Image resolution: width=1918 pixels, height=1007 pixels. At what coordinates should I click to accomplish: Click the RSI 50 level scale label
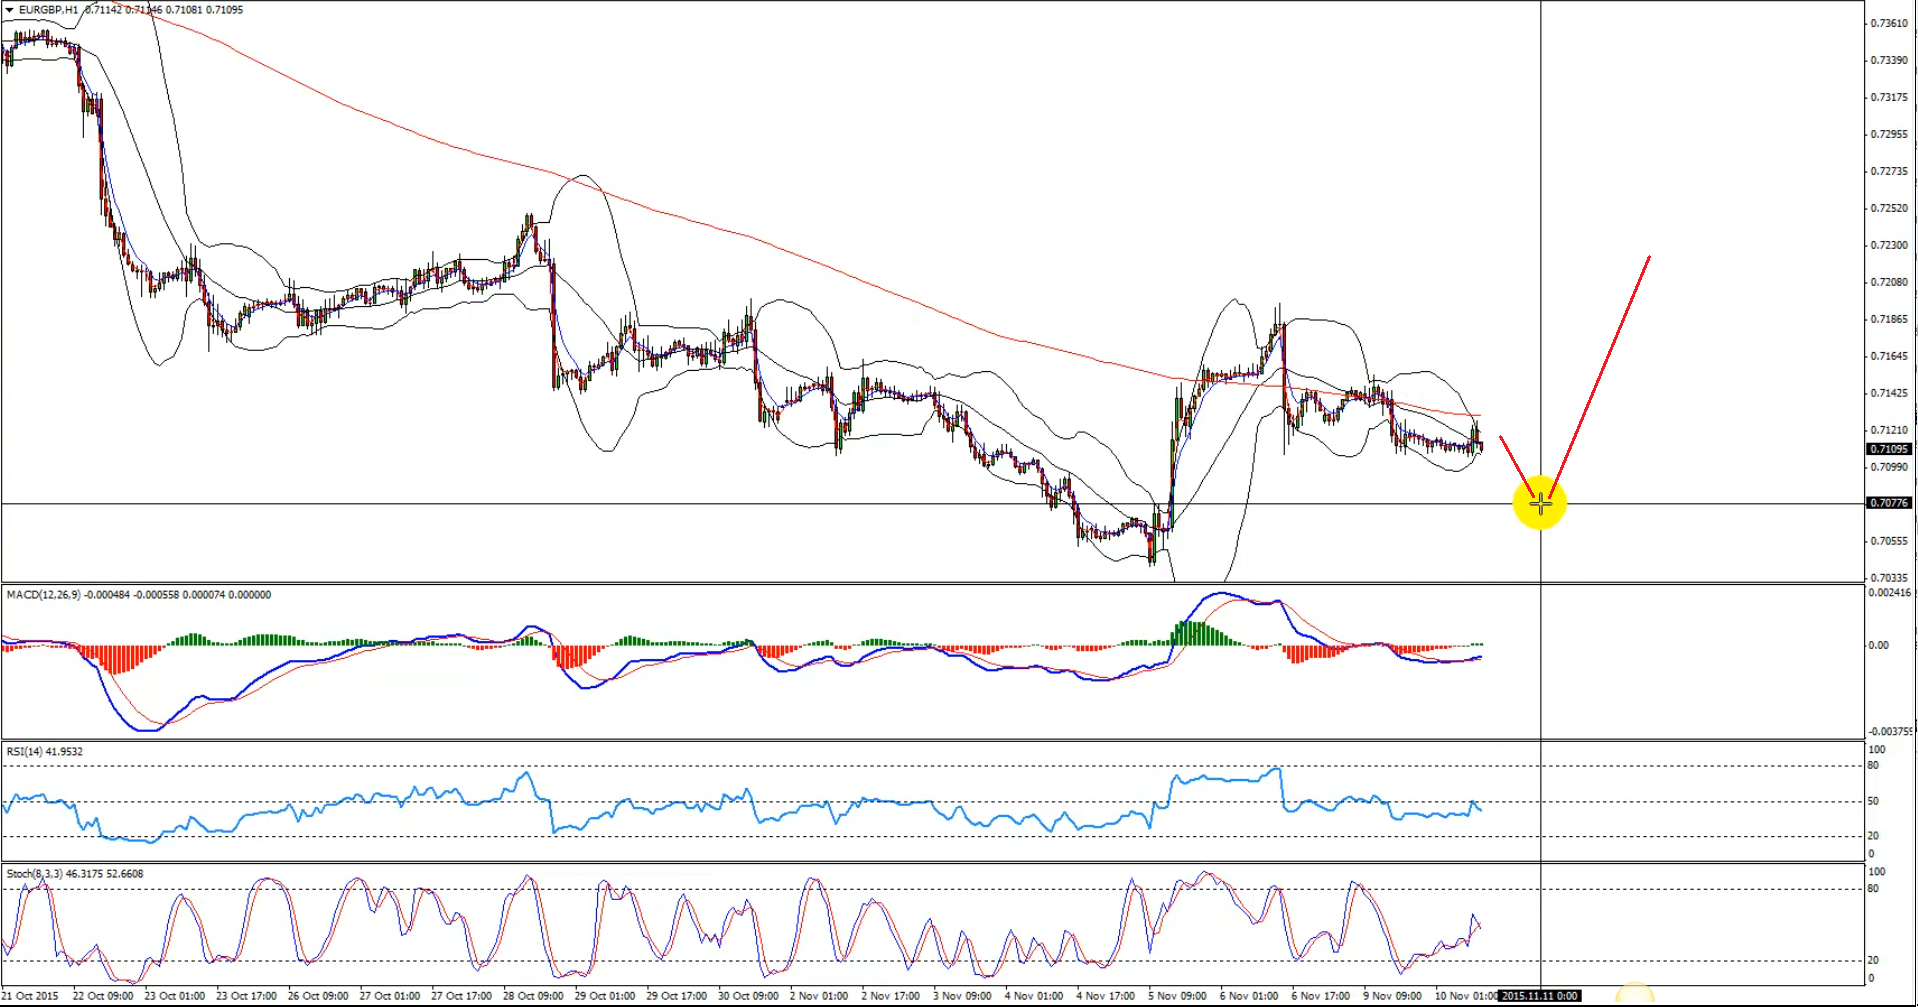click(1873, 801)
